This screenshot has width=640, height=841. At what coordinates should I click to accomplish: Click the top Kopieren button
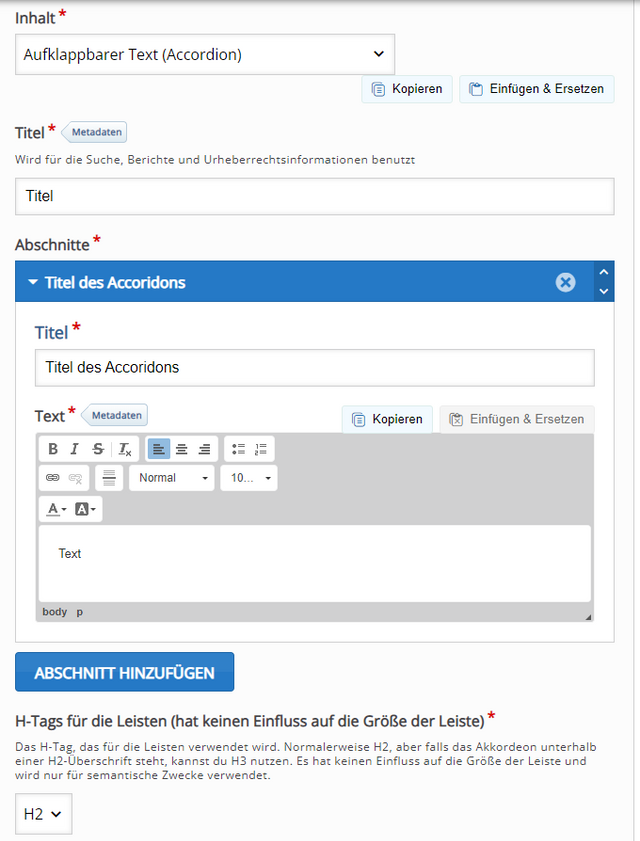point(407,89)
